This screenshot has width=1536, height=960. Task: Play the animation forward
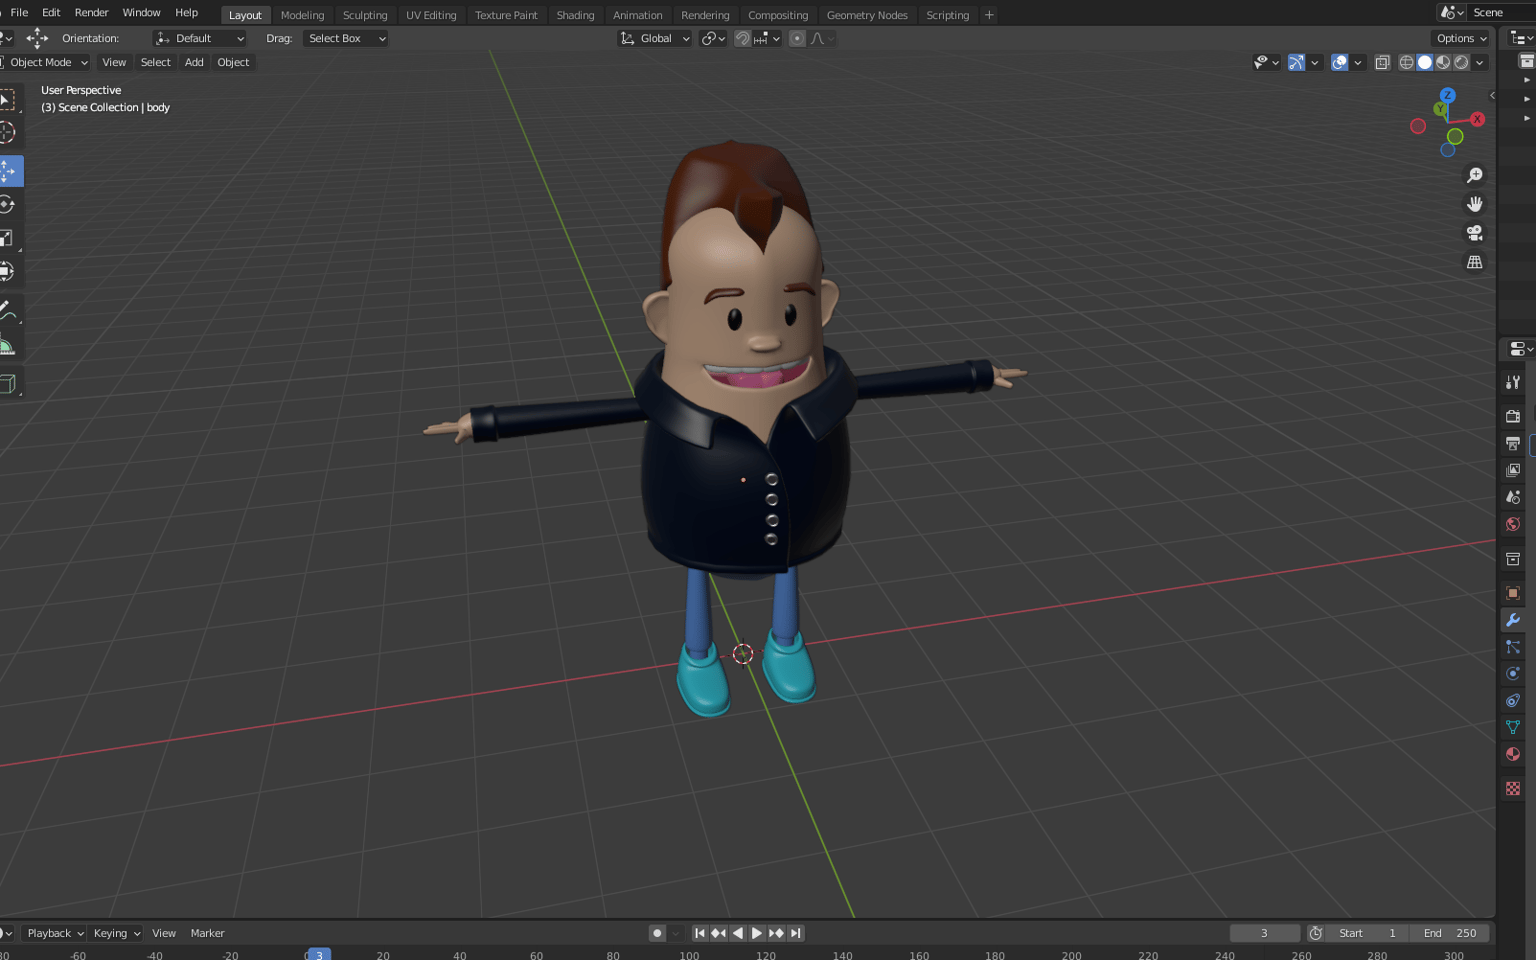pos(757,933)
